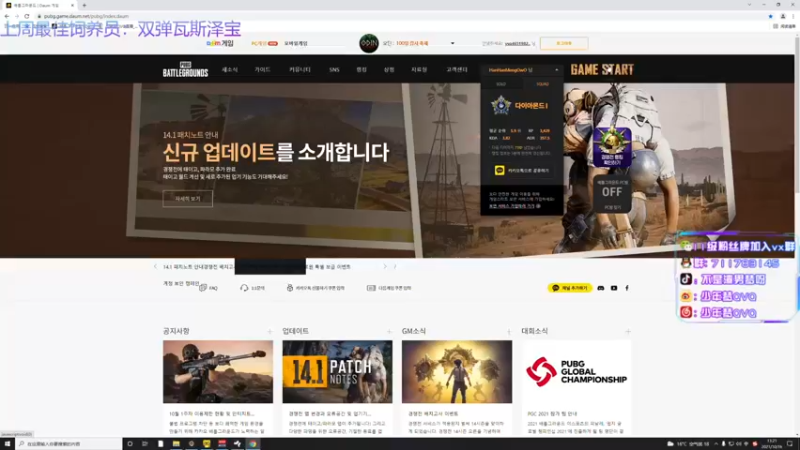Click yellow 채널 추가하기 button
The height and width of the screenshot is (450, 800).
click(x=569, y=288)
